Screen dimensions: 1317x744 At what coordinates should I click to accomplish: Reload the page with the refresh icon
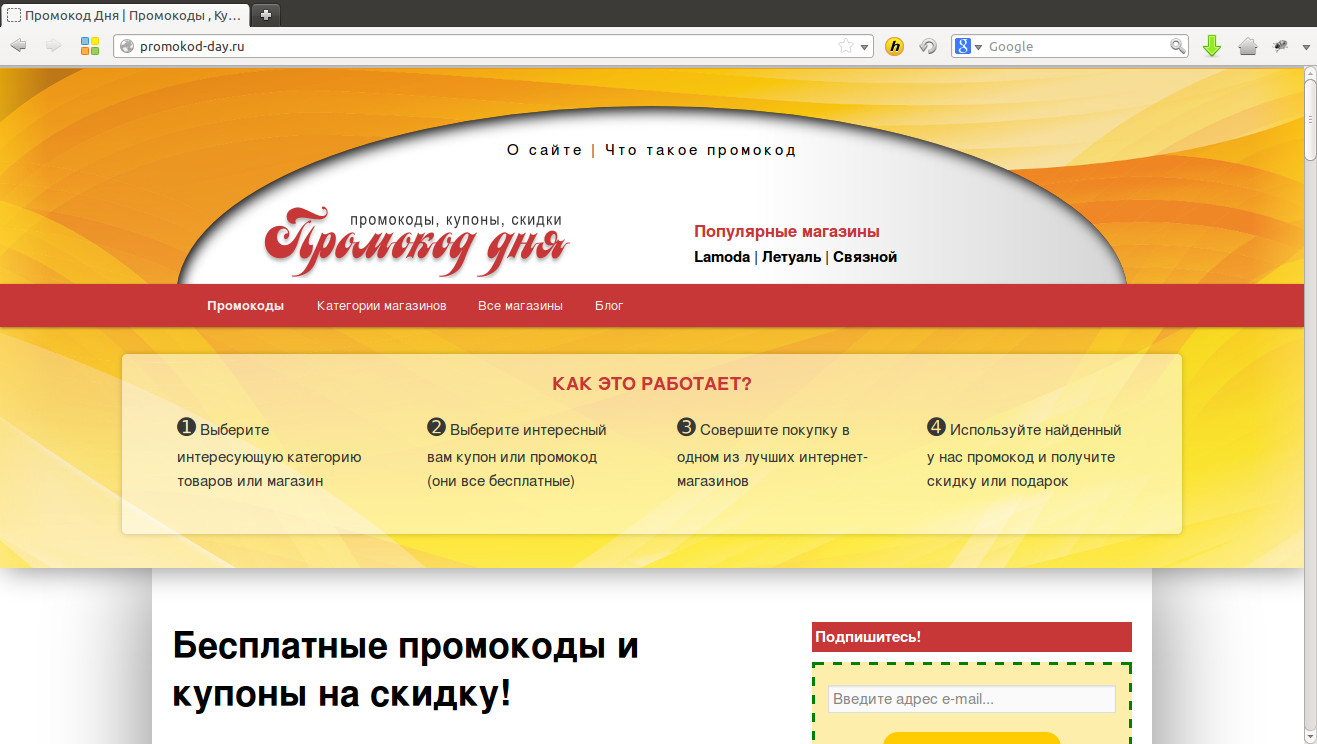(x=928, y=46)
